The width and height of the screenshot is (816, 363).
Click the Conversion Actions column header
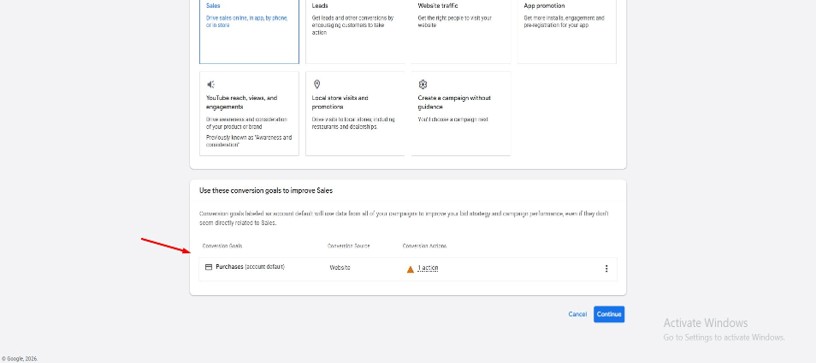click(425, 246)
